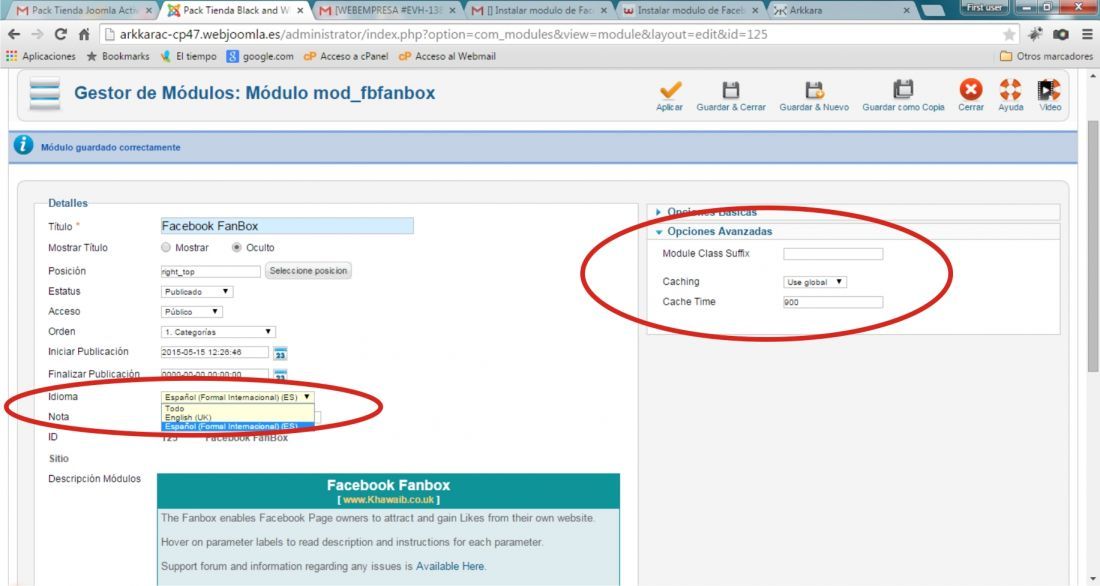Open Acceso al Webmail bookmark
This screenshot has height=586, width=1100.
pos(448,56)
